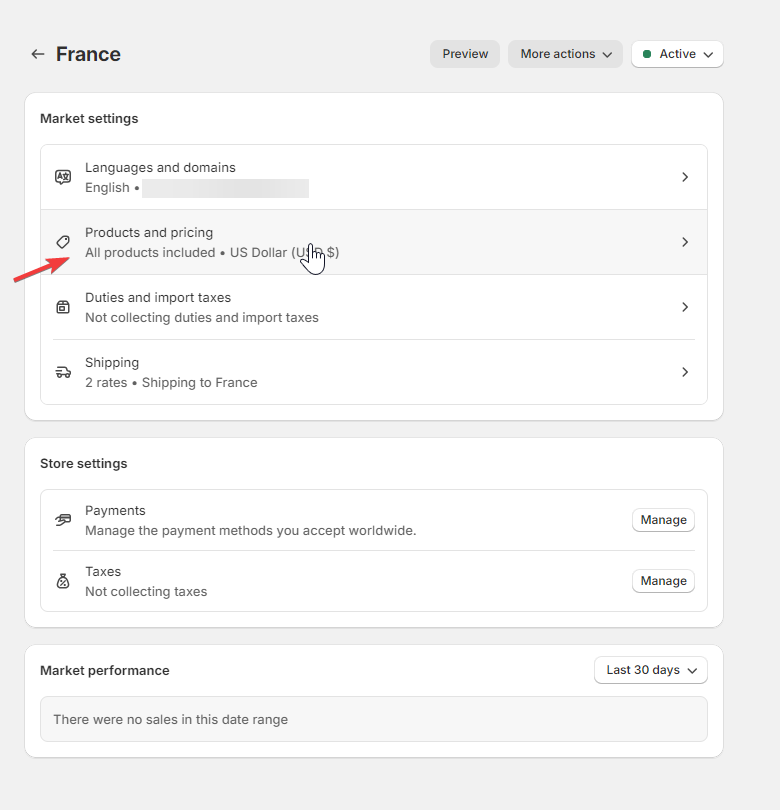The image size is (780, 810).
Task: Select the Duties and import taxes title
Action: 158,298
